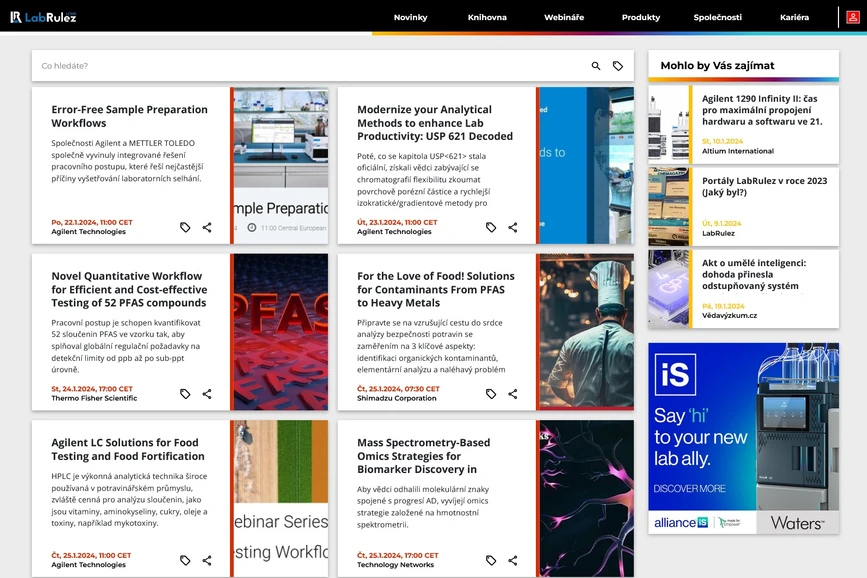Click the 'Mohlo by Vás zajímat' heading
The image size is (867, 578).
pyautogui.click(x=717, y=65)
